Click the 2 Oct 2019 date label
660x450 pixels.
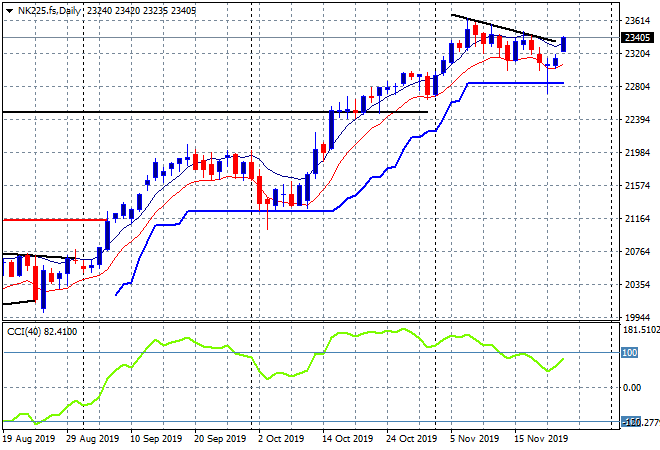[281, 439]
